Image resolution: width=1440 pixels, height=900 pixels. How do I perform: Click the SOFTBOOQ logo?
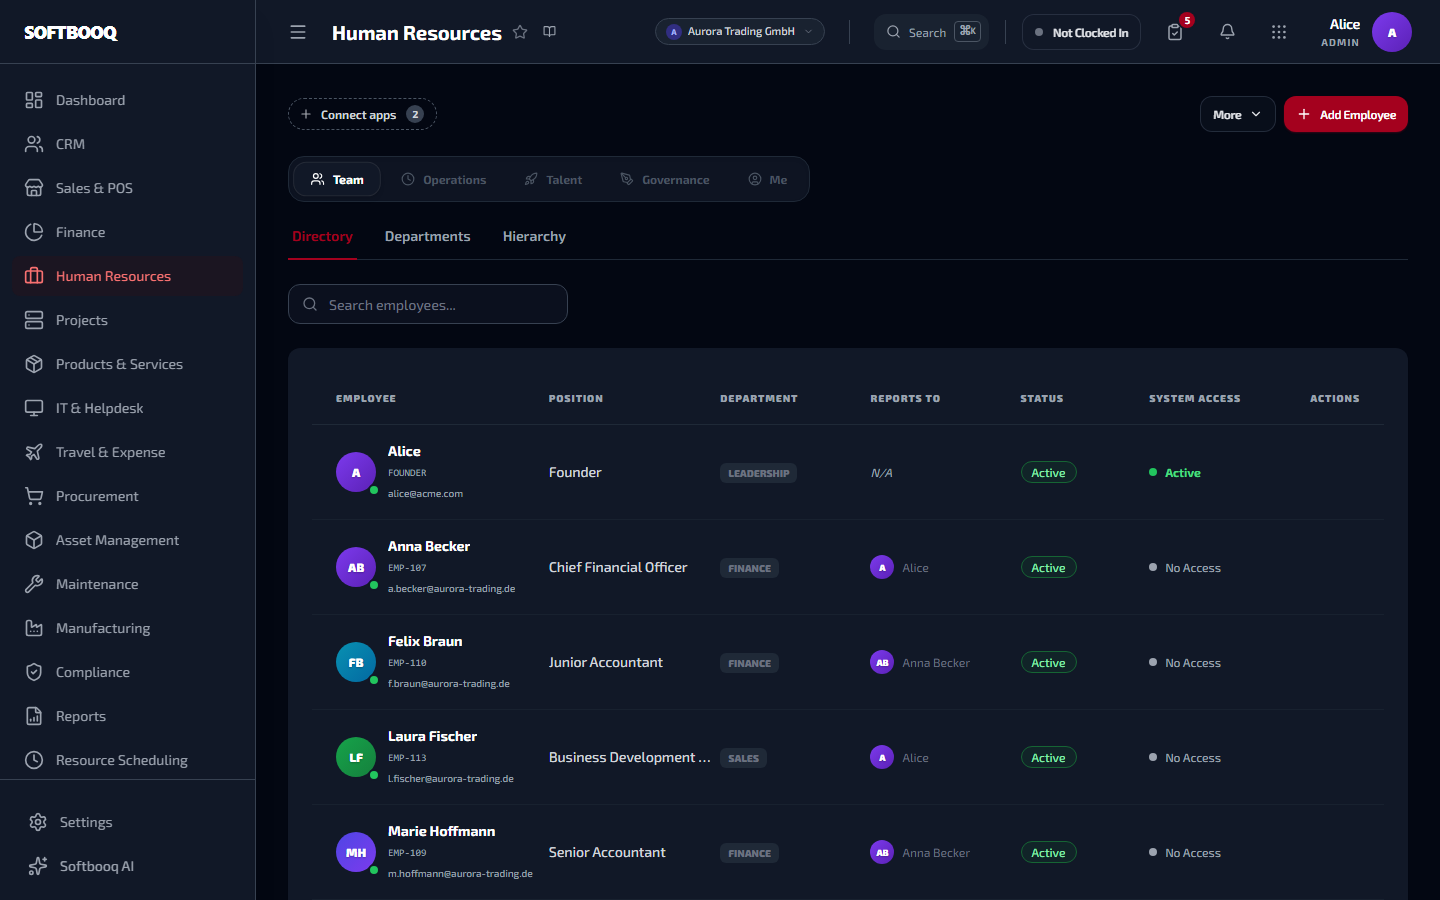point(71,32)
